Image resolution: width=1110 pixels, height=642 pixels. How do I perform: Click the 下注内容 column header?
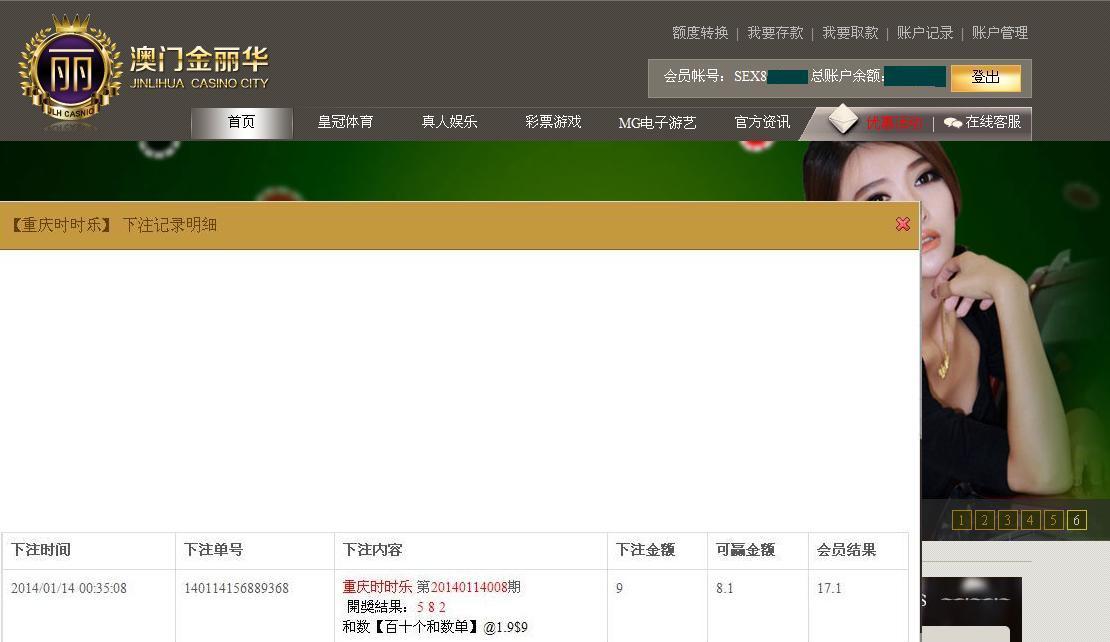click(x=373, y=550)
